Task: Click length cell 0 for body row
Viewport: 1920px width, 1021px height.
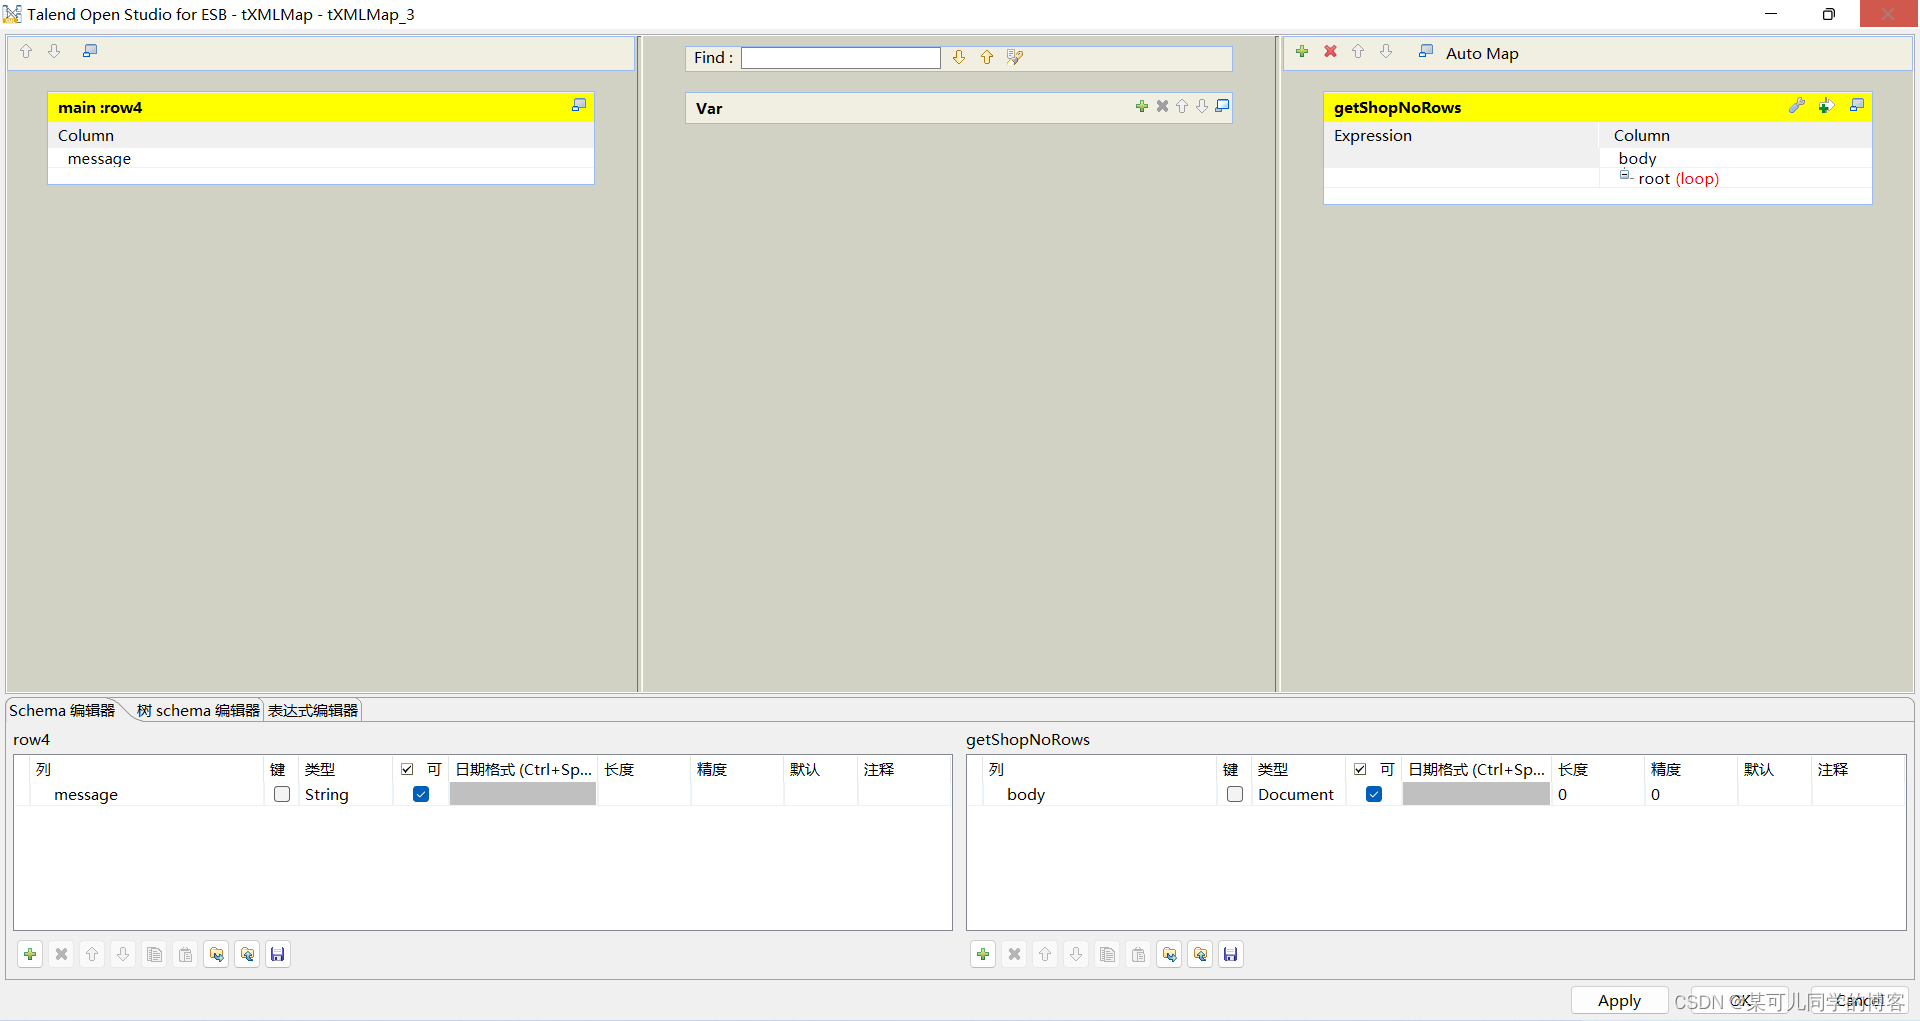Action: (x=1597, y=794)
